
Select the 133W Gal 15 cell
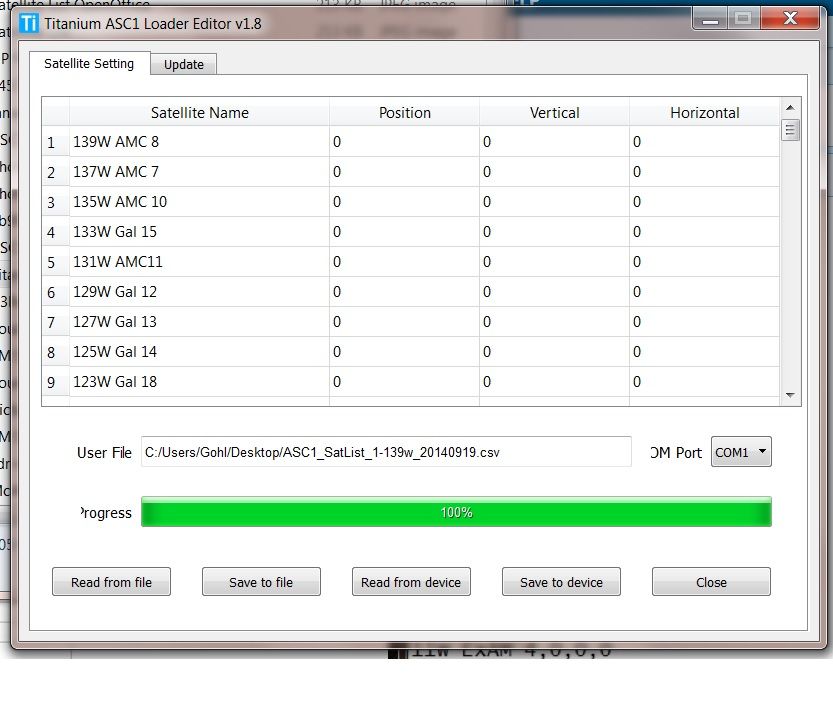point(199,232)
